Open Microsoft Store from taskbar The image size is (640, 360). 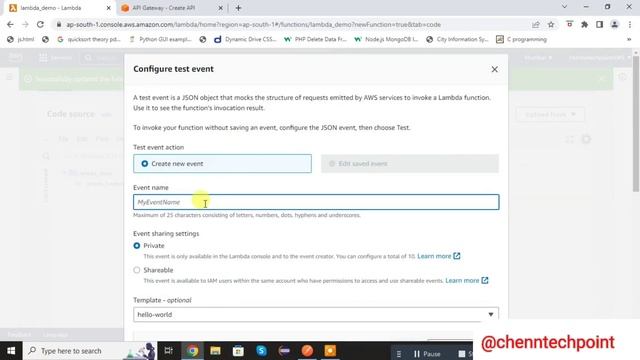pos(238,351)
